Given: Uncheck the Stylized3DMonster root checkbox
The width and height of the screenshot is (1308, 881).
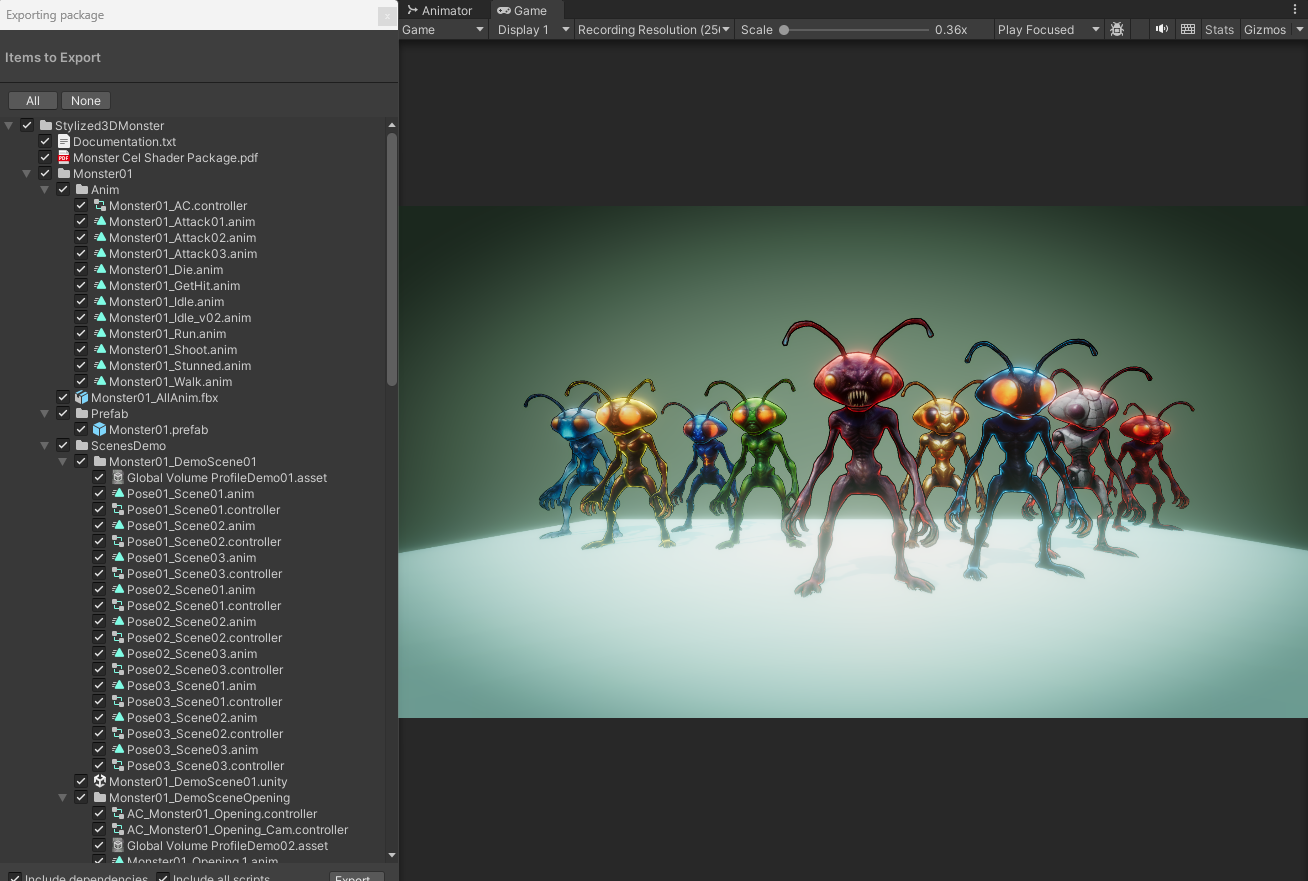Looking at the screenshot, I should coord(27,126).
